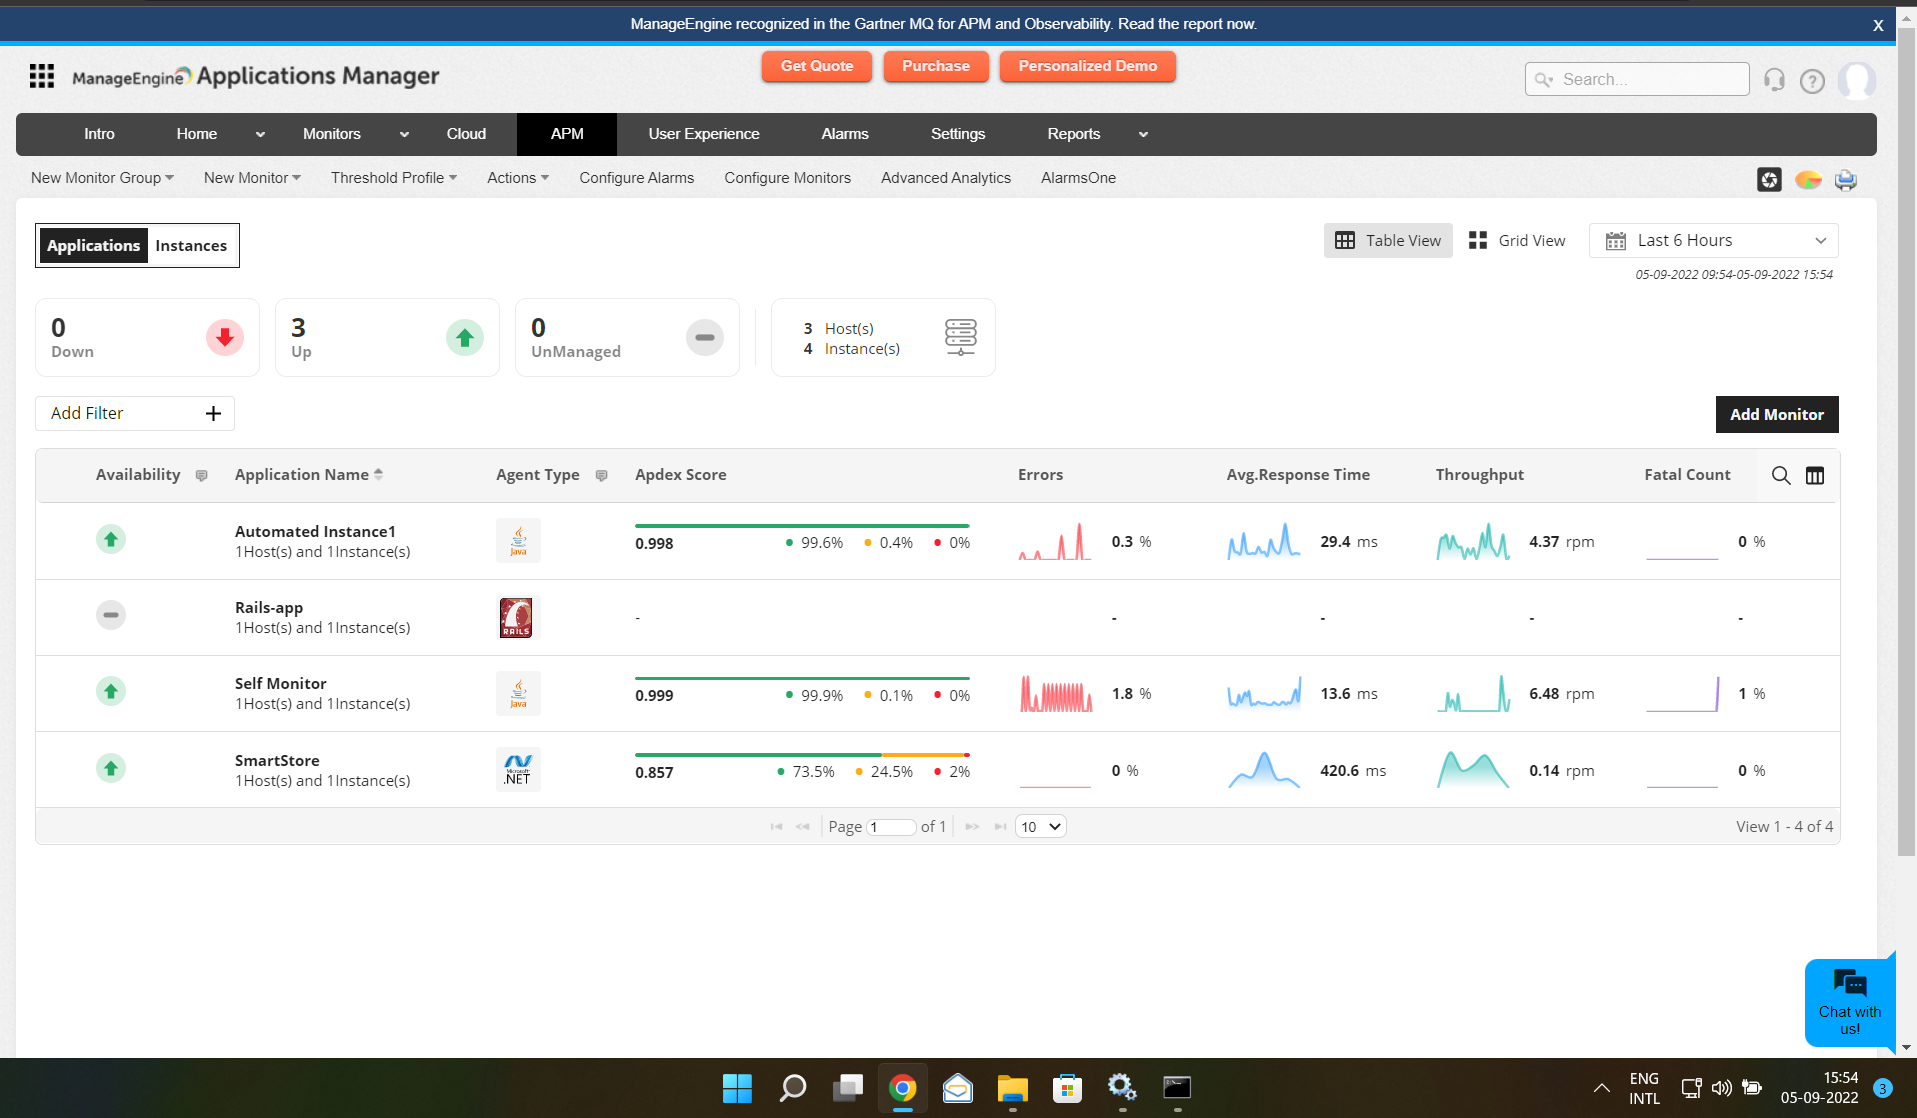Select Table View layout

click(1388, 241)
